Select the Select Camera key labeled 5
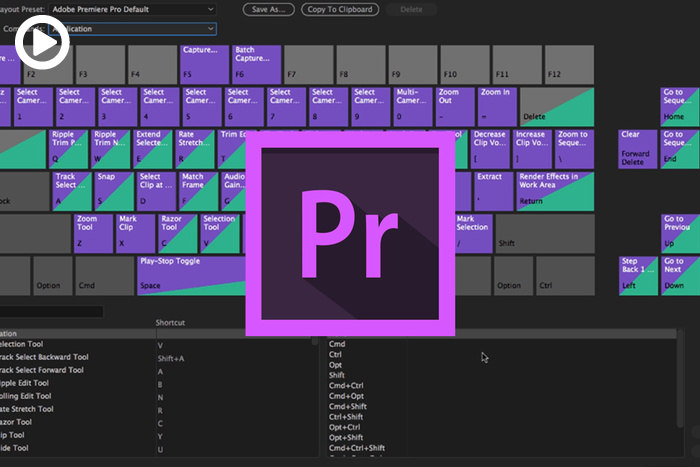700x467 pixels. (x=202, y=107)
